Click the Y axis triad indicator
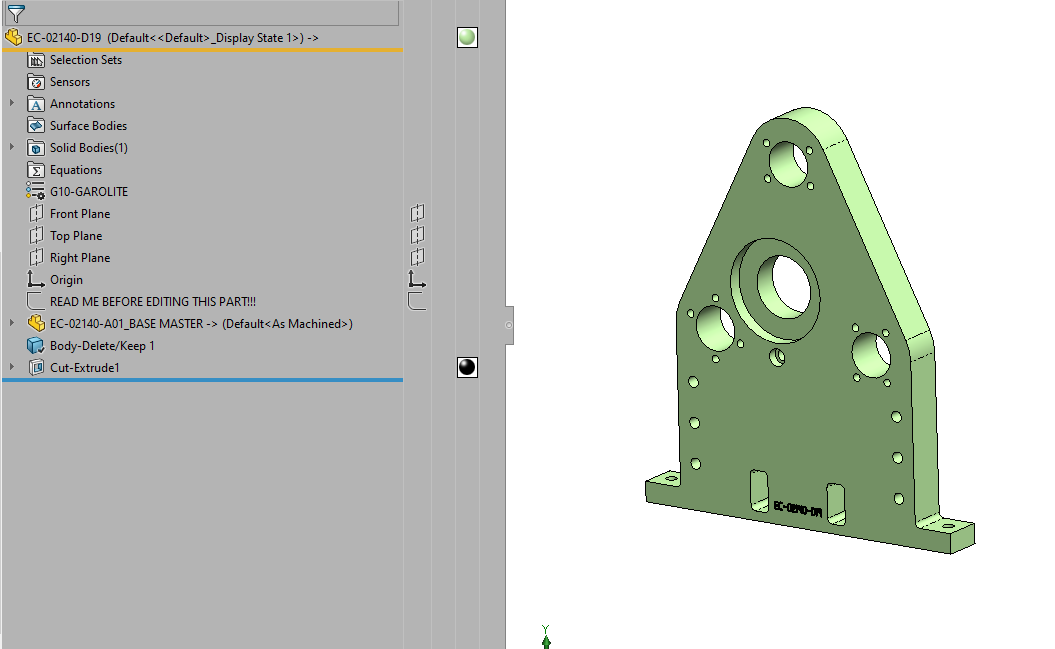This screenshot has height=649, width=1055. [546, 637]
